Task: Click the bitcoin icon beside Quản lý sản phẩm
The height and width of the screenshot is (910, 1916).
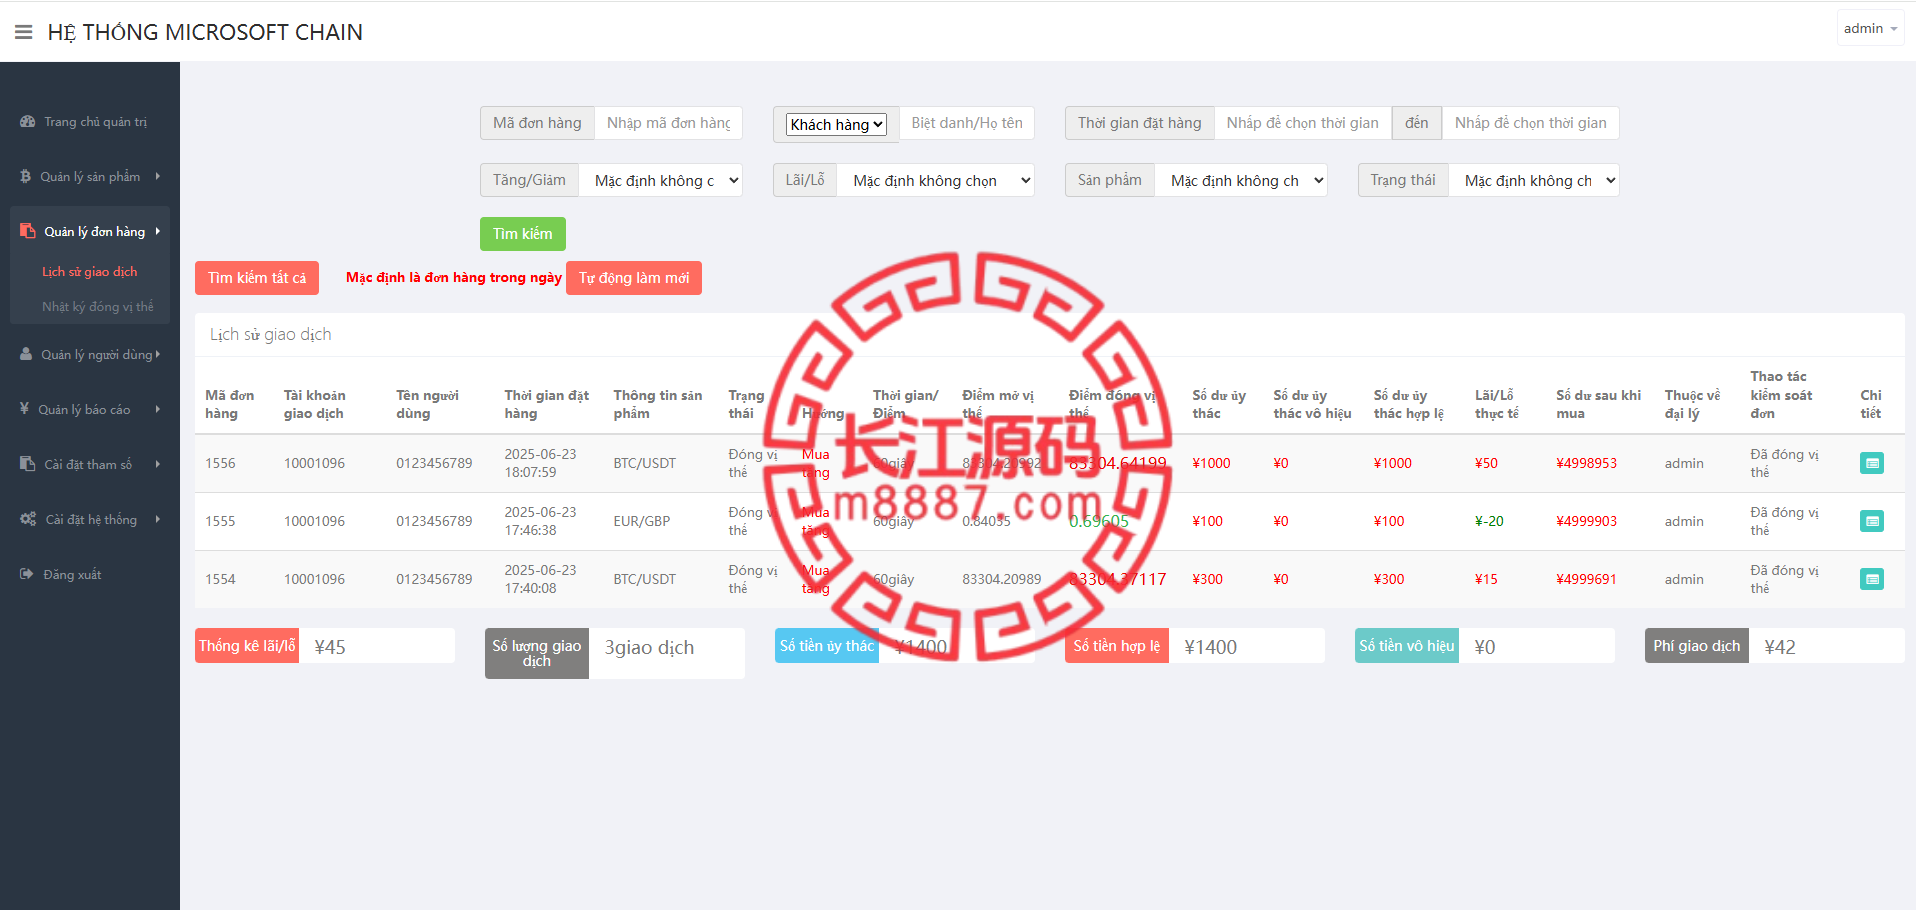Action: pos(25,176)
